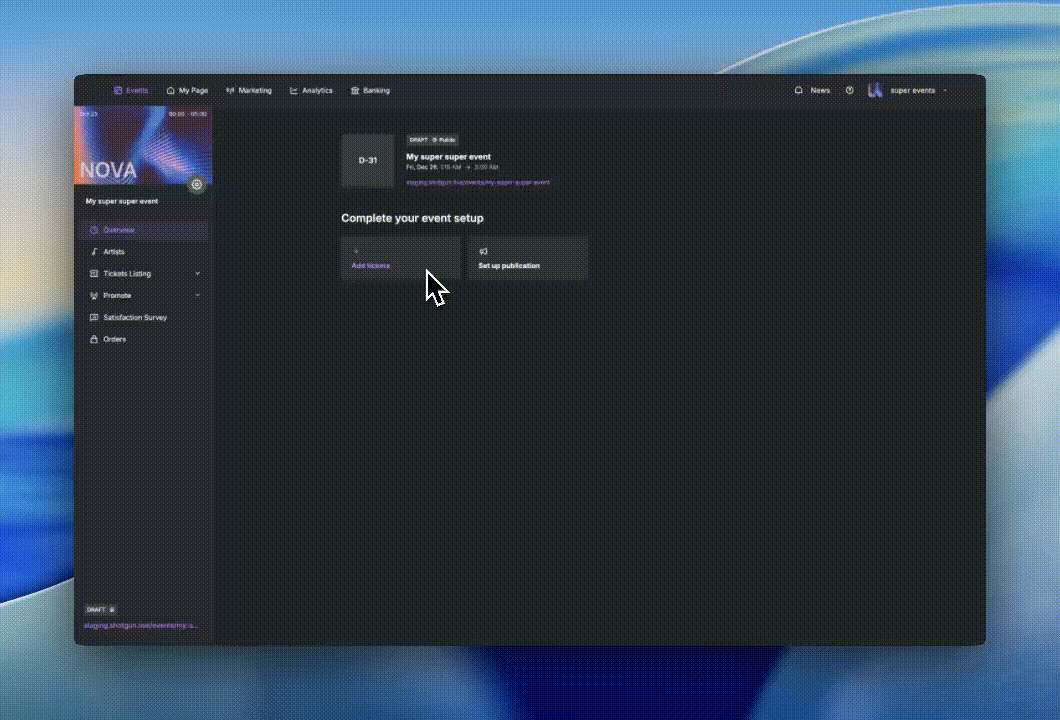
Task: Go to My Page in the top navigation
Action: click(x=187, y=91)
